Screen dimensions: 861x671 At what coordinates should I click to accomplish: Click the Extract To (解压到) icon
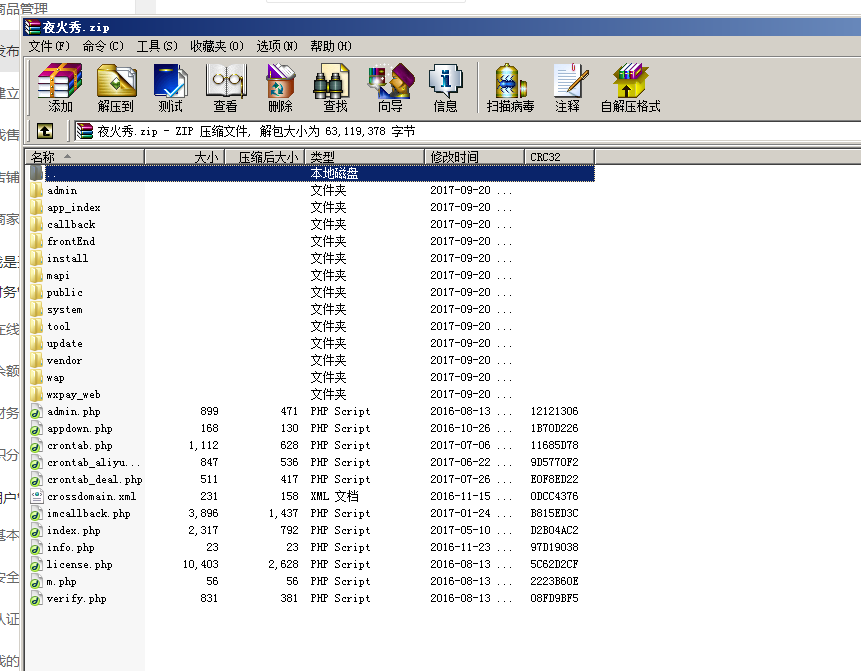[x=116, y=87]
